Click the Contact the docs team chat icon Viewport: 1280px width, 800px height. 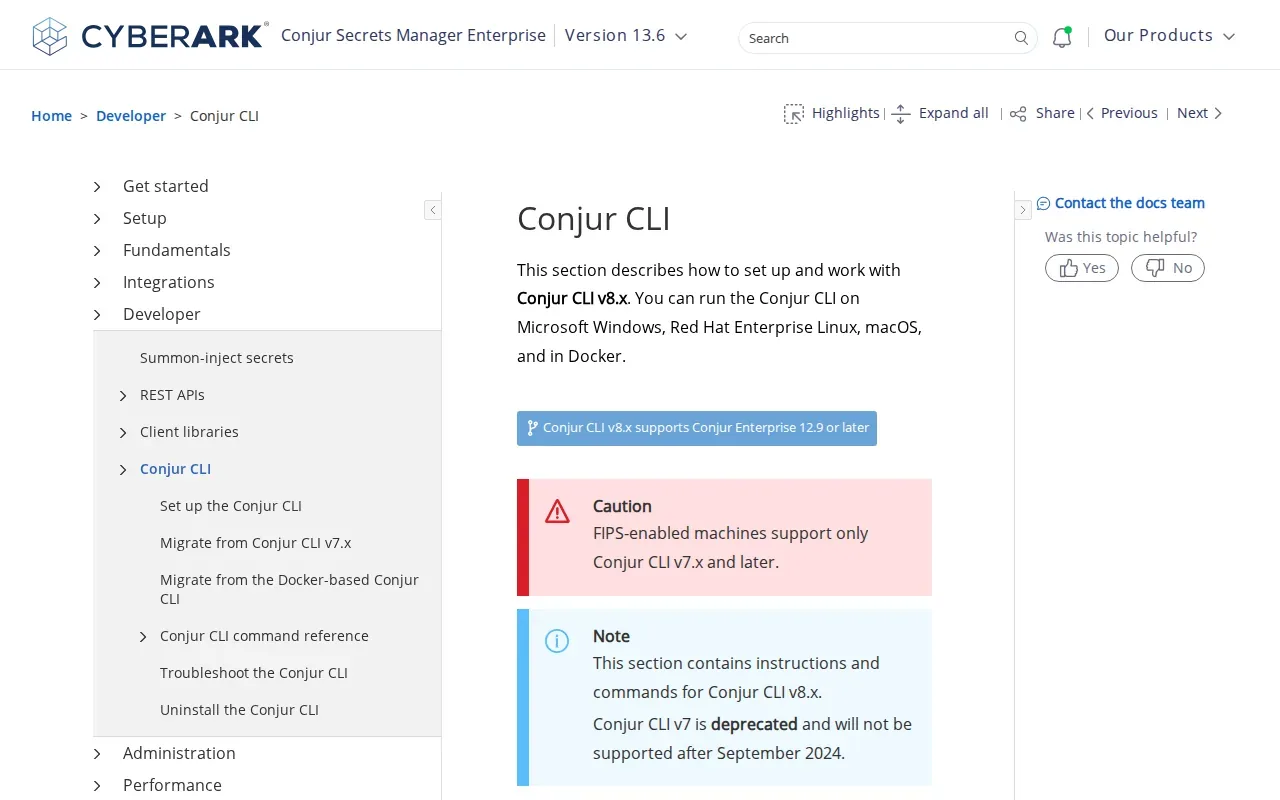(x=1043, y=203)
